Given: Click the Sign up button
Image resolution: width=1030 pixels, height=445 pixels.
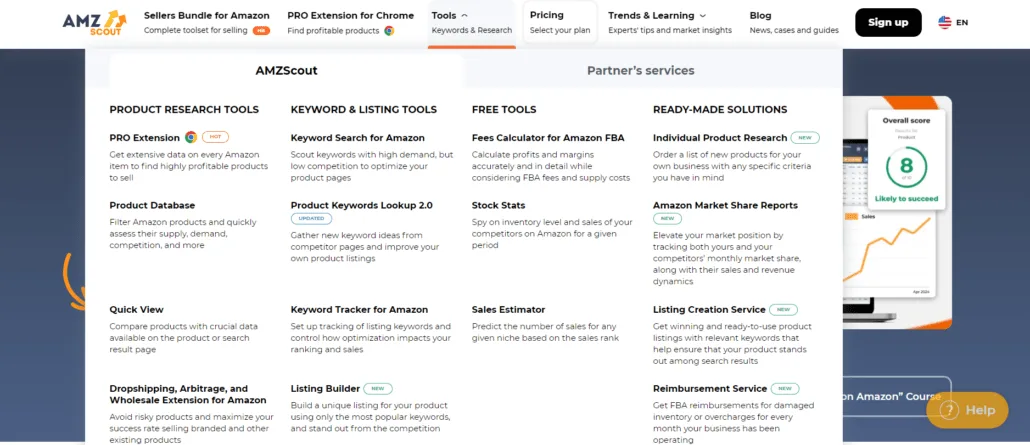Looking at the screenshot, I should coord(888,22).
